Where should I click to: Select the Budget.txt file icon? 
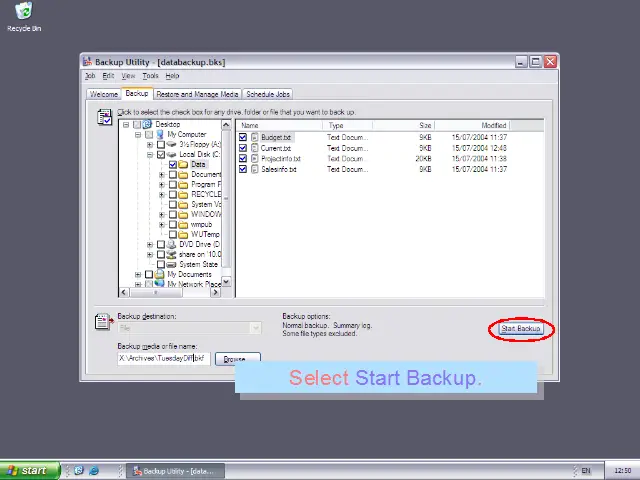[254, 137]
